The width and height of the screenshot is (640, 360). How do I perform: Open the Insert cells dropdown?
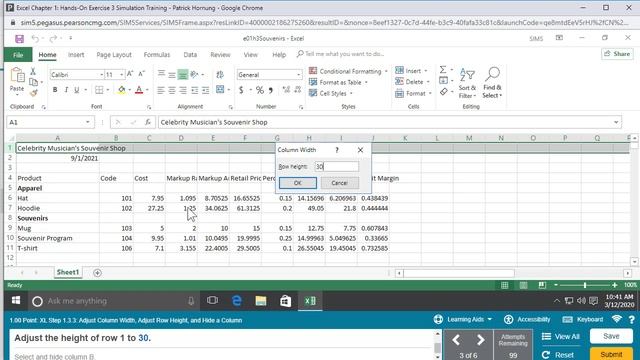coord(412,71)
